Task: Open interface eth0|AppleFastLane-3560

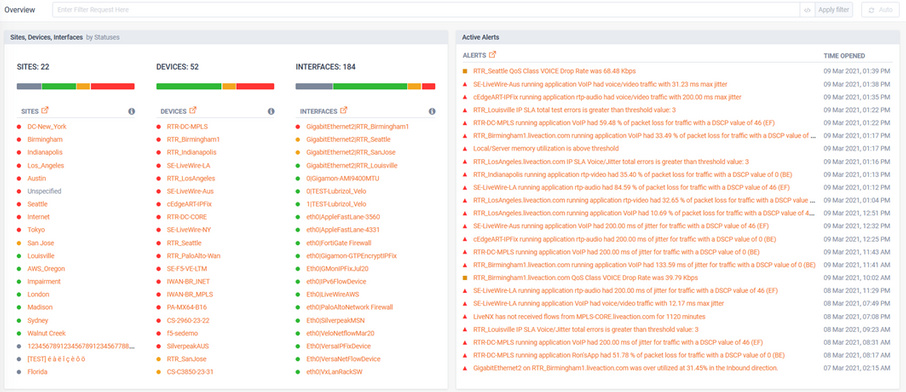Action: [x=343, y=217]
